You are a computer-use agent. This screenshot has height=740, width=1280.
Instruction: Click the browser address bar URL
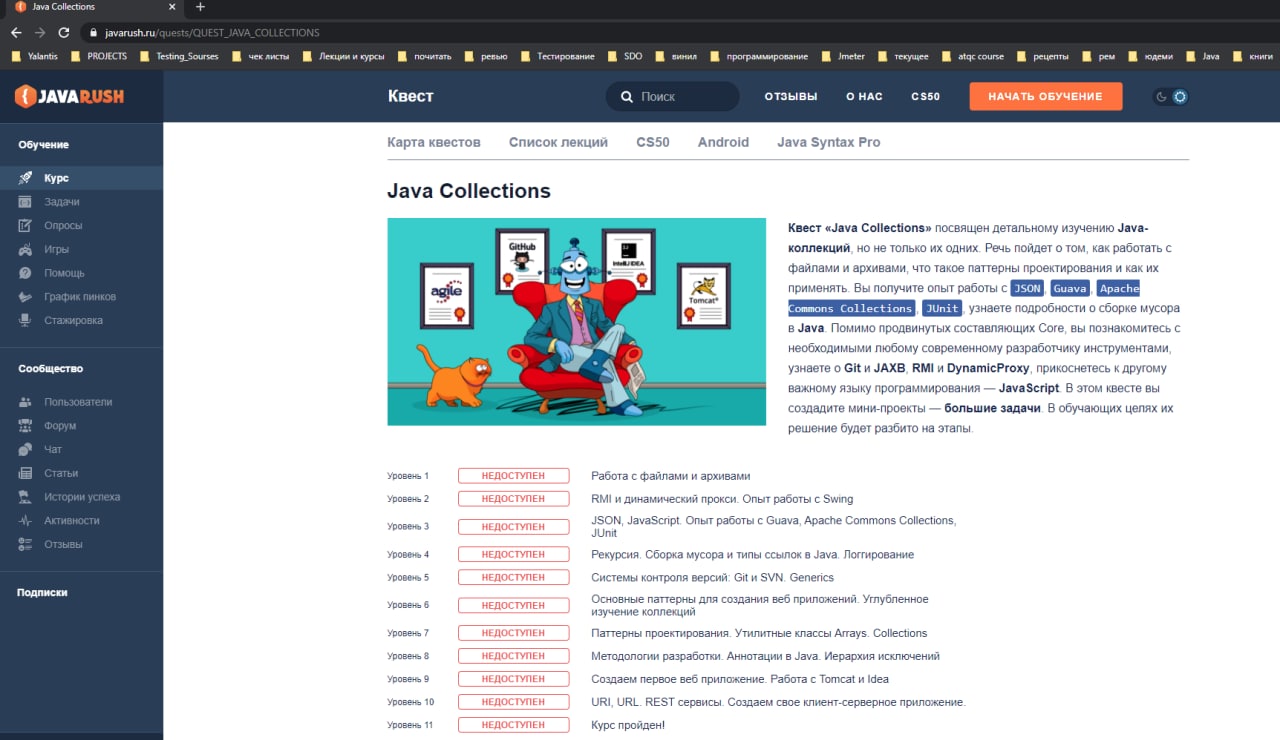click(x=212, y=32)
